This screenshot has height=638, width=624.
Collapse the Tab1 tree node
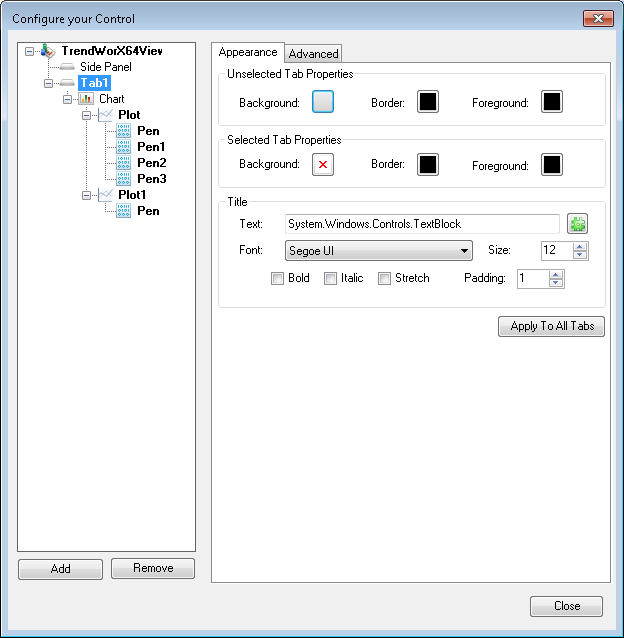[49, 83]
